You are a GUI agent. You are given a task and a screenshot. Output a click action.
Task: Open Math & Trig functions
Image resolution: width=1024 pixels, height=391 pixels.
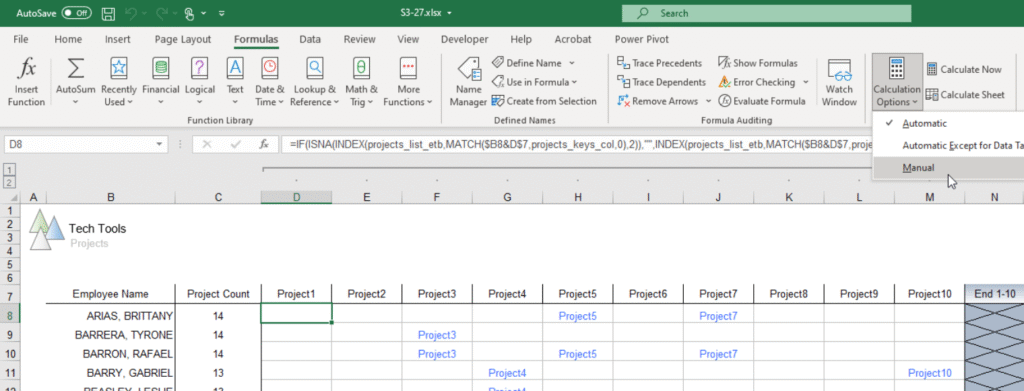coord(361,82)
